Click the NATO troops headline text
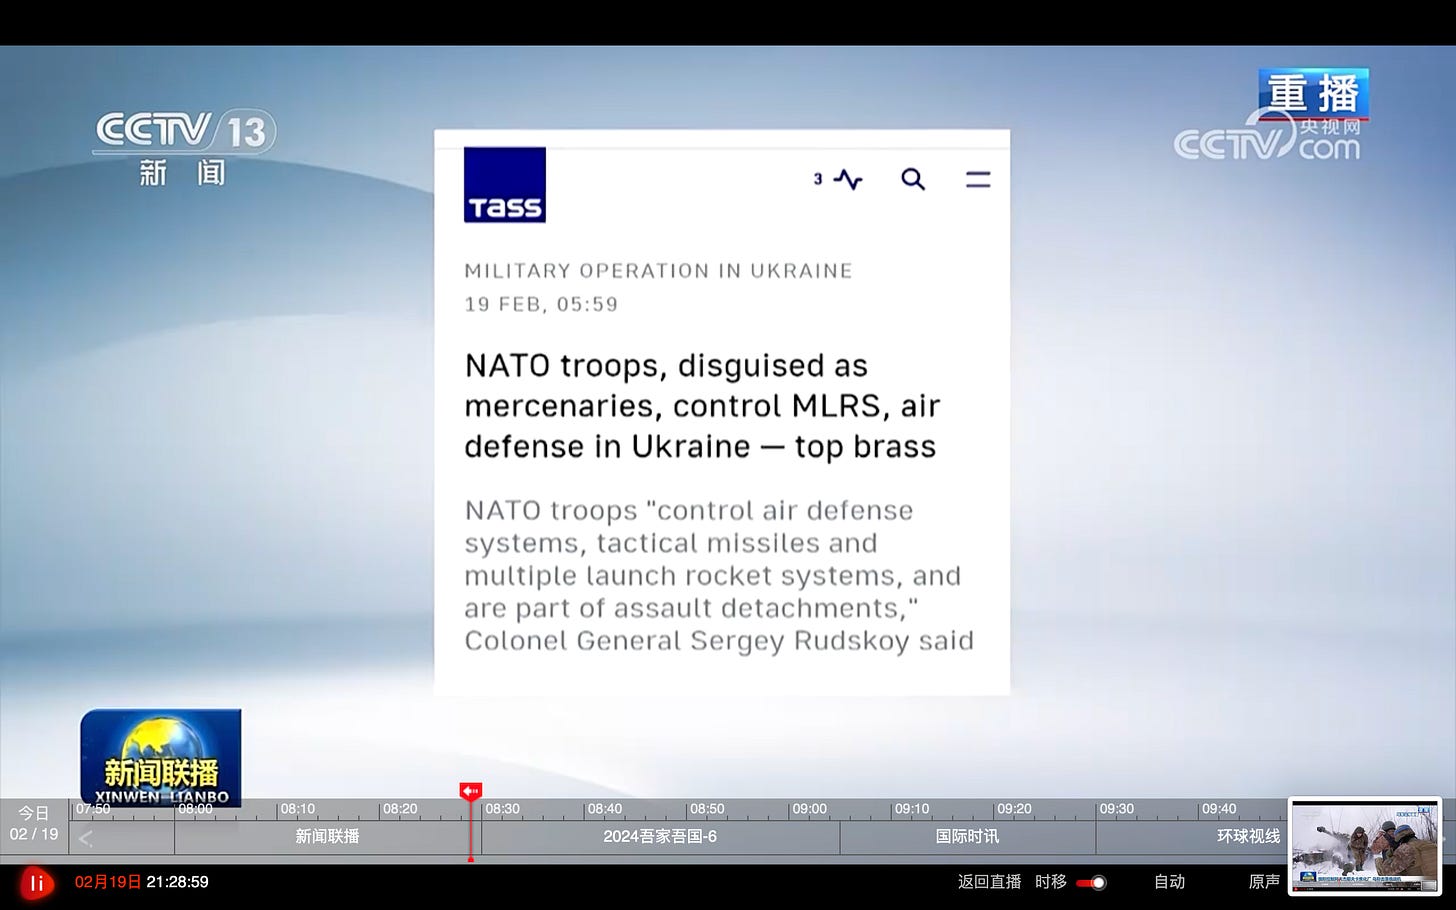 (702, 406)
